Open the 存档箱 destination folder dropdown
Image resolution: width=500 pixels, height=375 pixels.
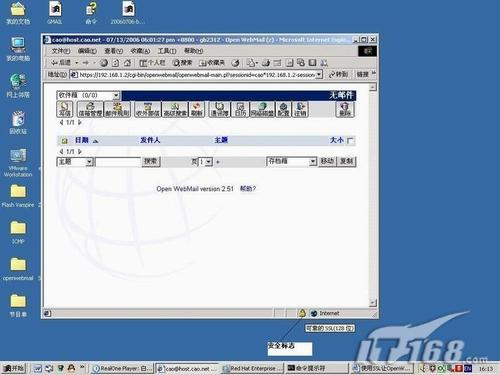[312, 162]
